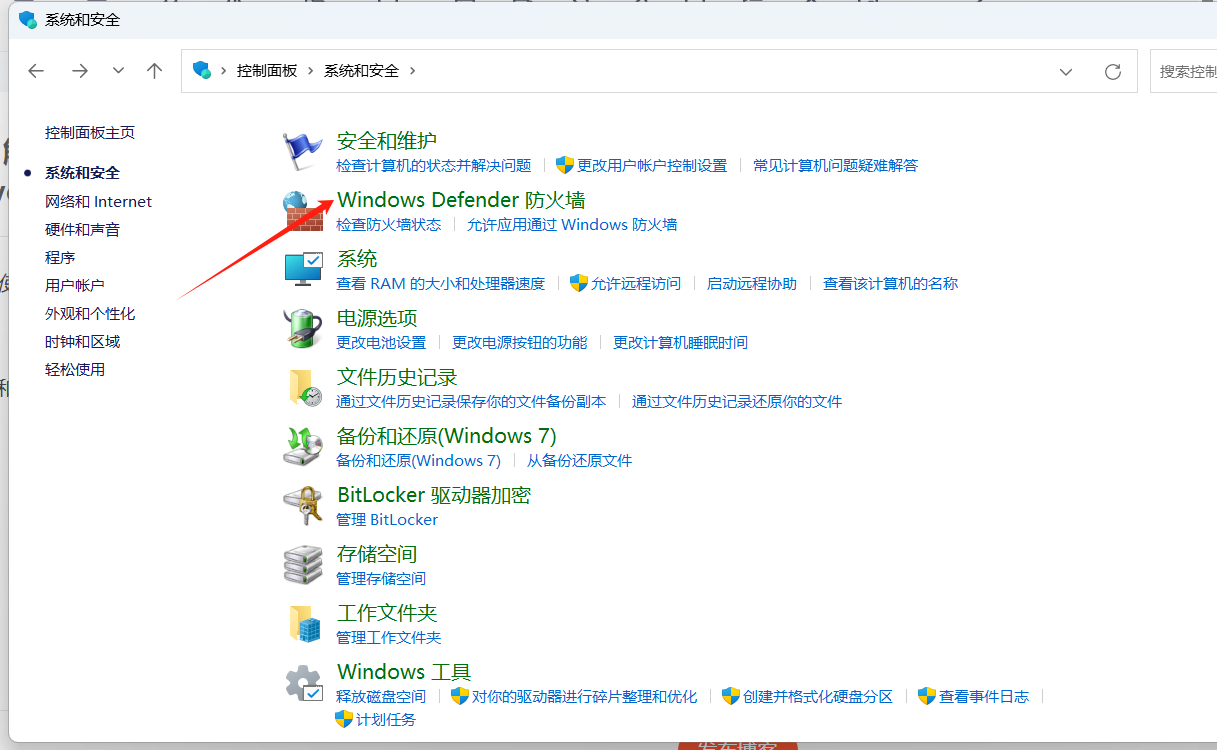Click 通过文件历史记录还原你的文件 link
Screen dimensions: 1217x750
click(x=737, y=401)
